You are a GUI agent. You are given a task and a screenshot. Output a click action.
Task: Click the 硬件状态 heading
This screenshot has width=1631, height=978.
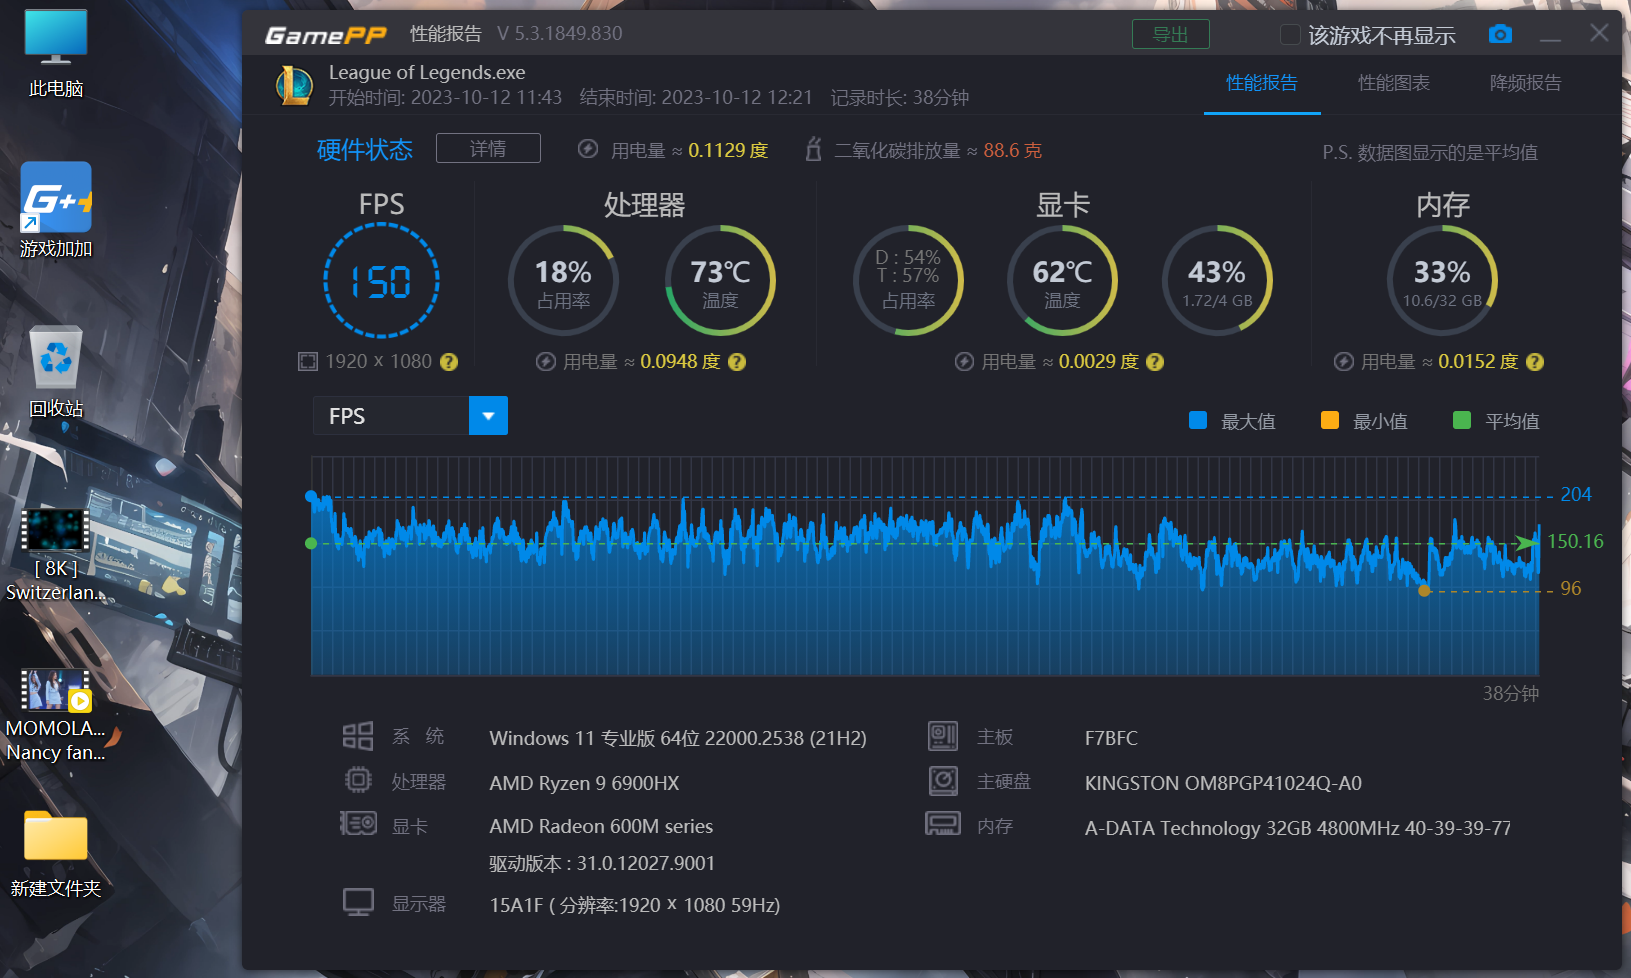[x=365, y=150]
